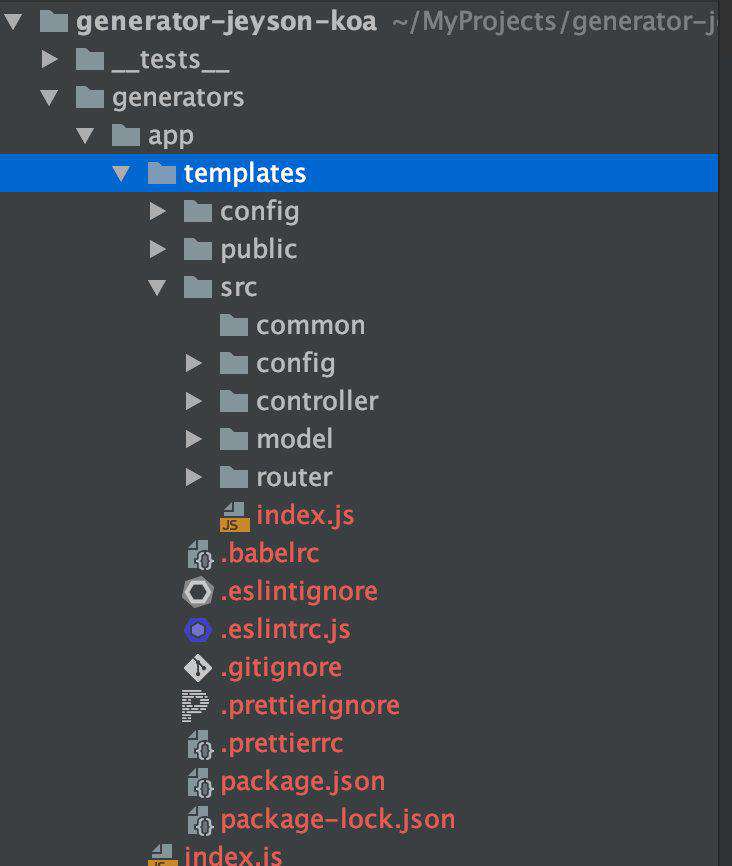Click the JSON config icon next to .babelrc
The width and height of the screenshot is (732, 866).
click(200, 555)
